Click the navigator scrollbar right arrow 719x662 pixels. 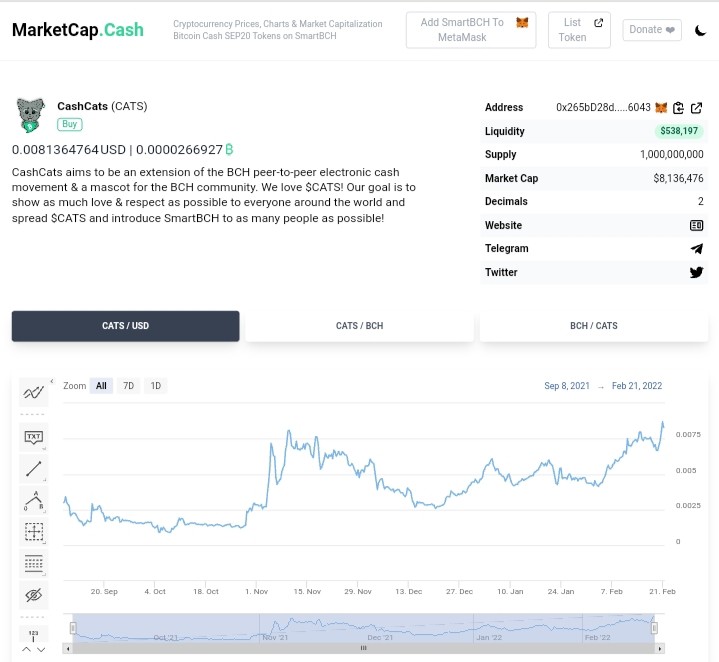[x=659, y=648]
